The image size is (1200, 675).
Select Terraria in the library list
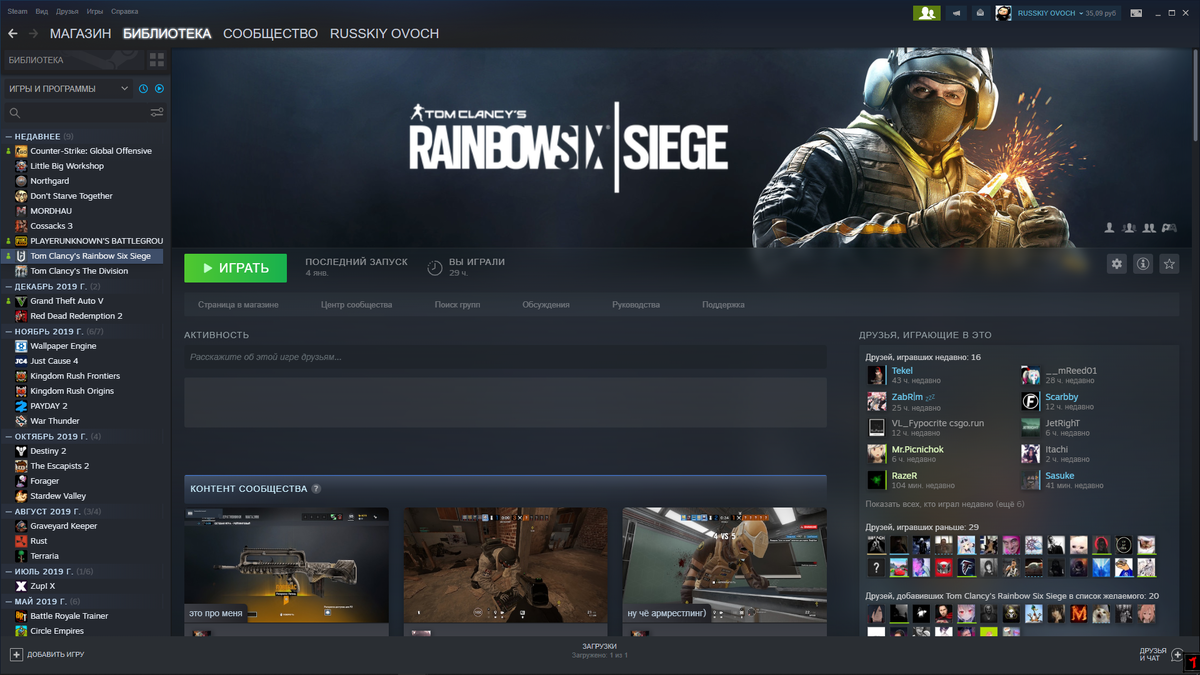44,556
